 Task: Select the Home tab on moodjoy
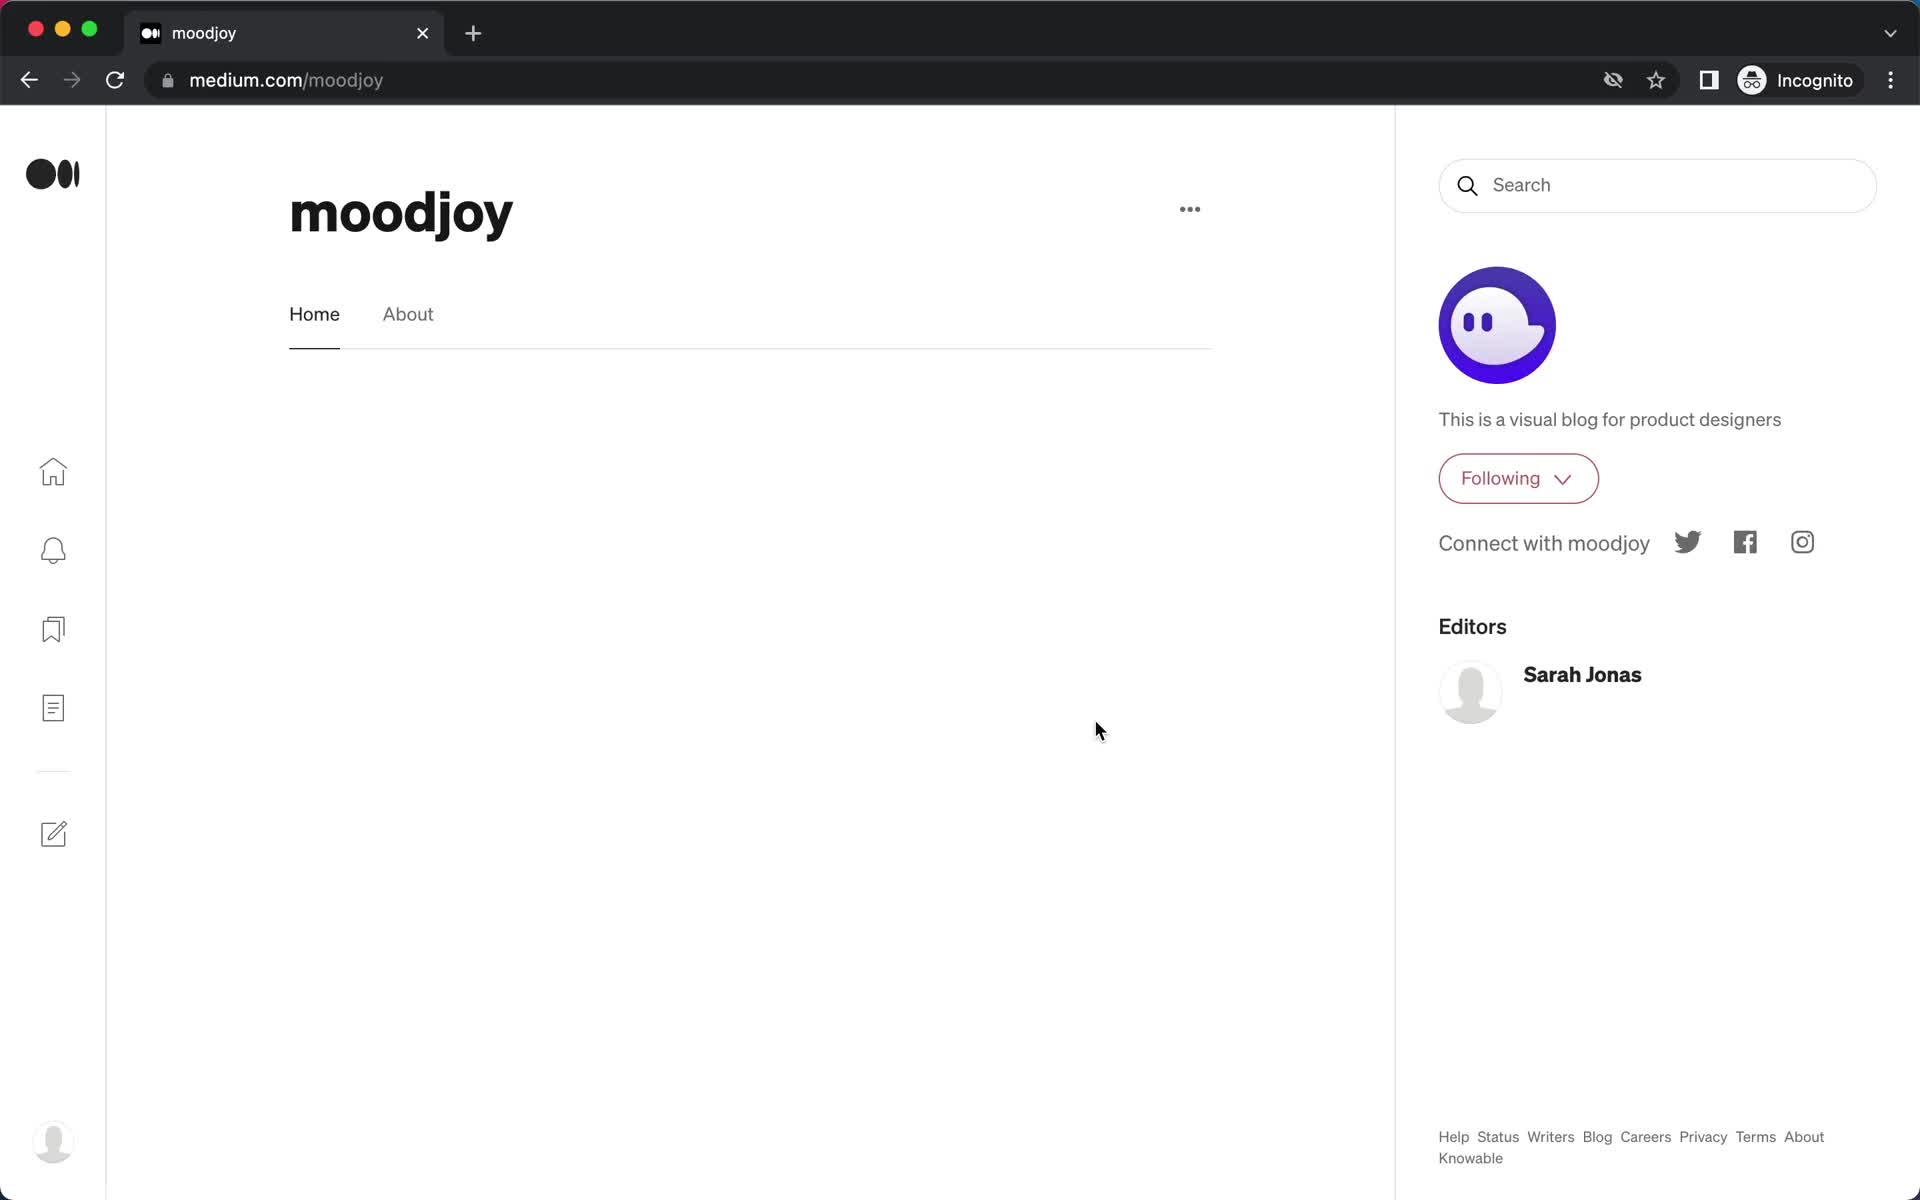pyautogui.click(x=314, y=314)
